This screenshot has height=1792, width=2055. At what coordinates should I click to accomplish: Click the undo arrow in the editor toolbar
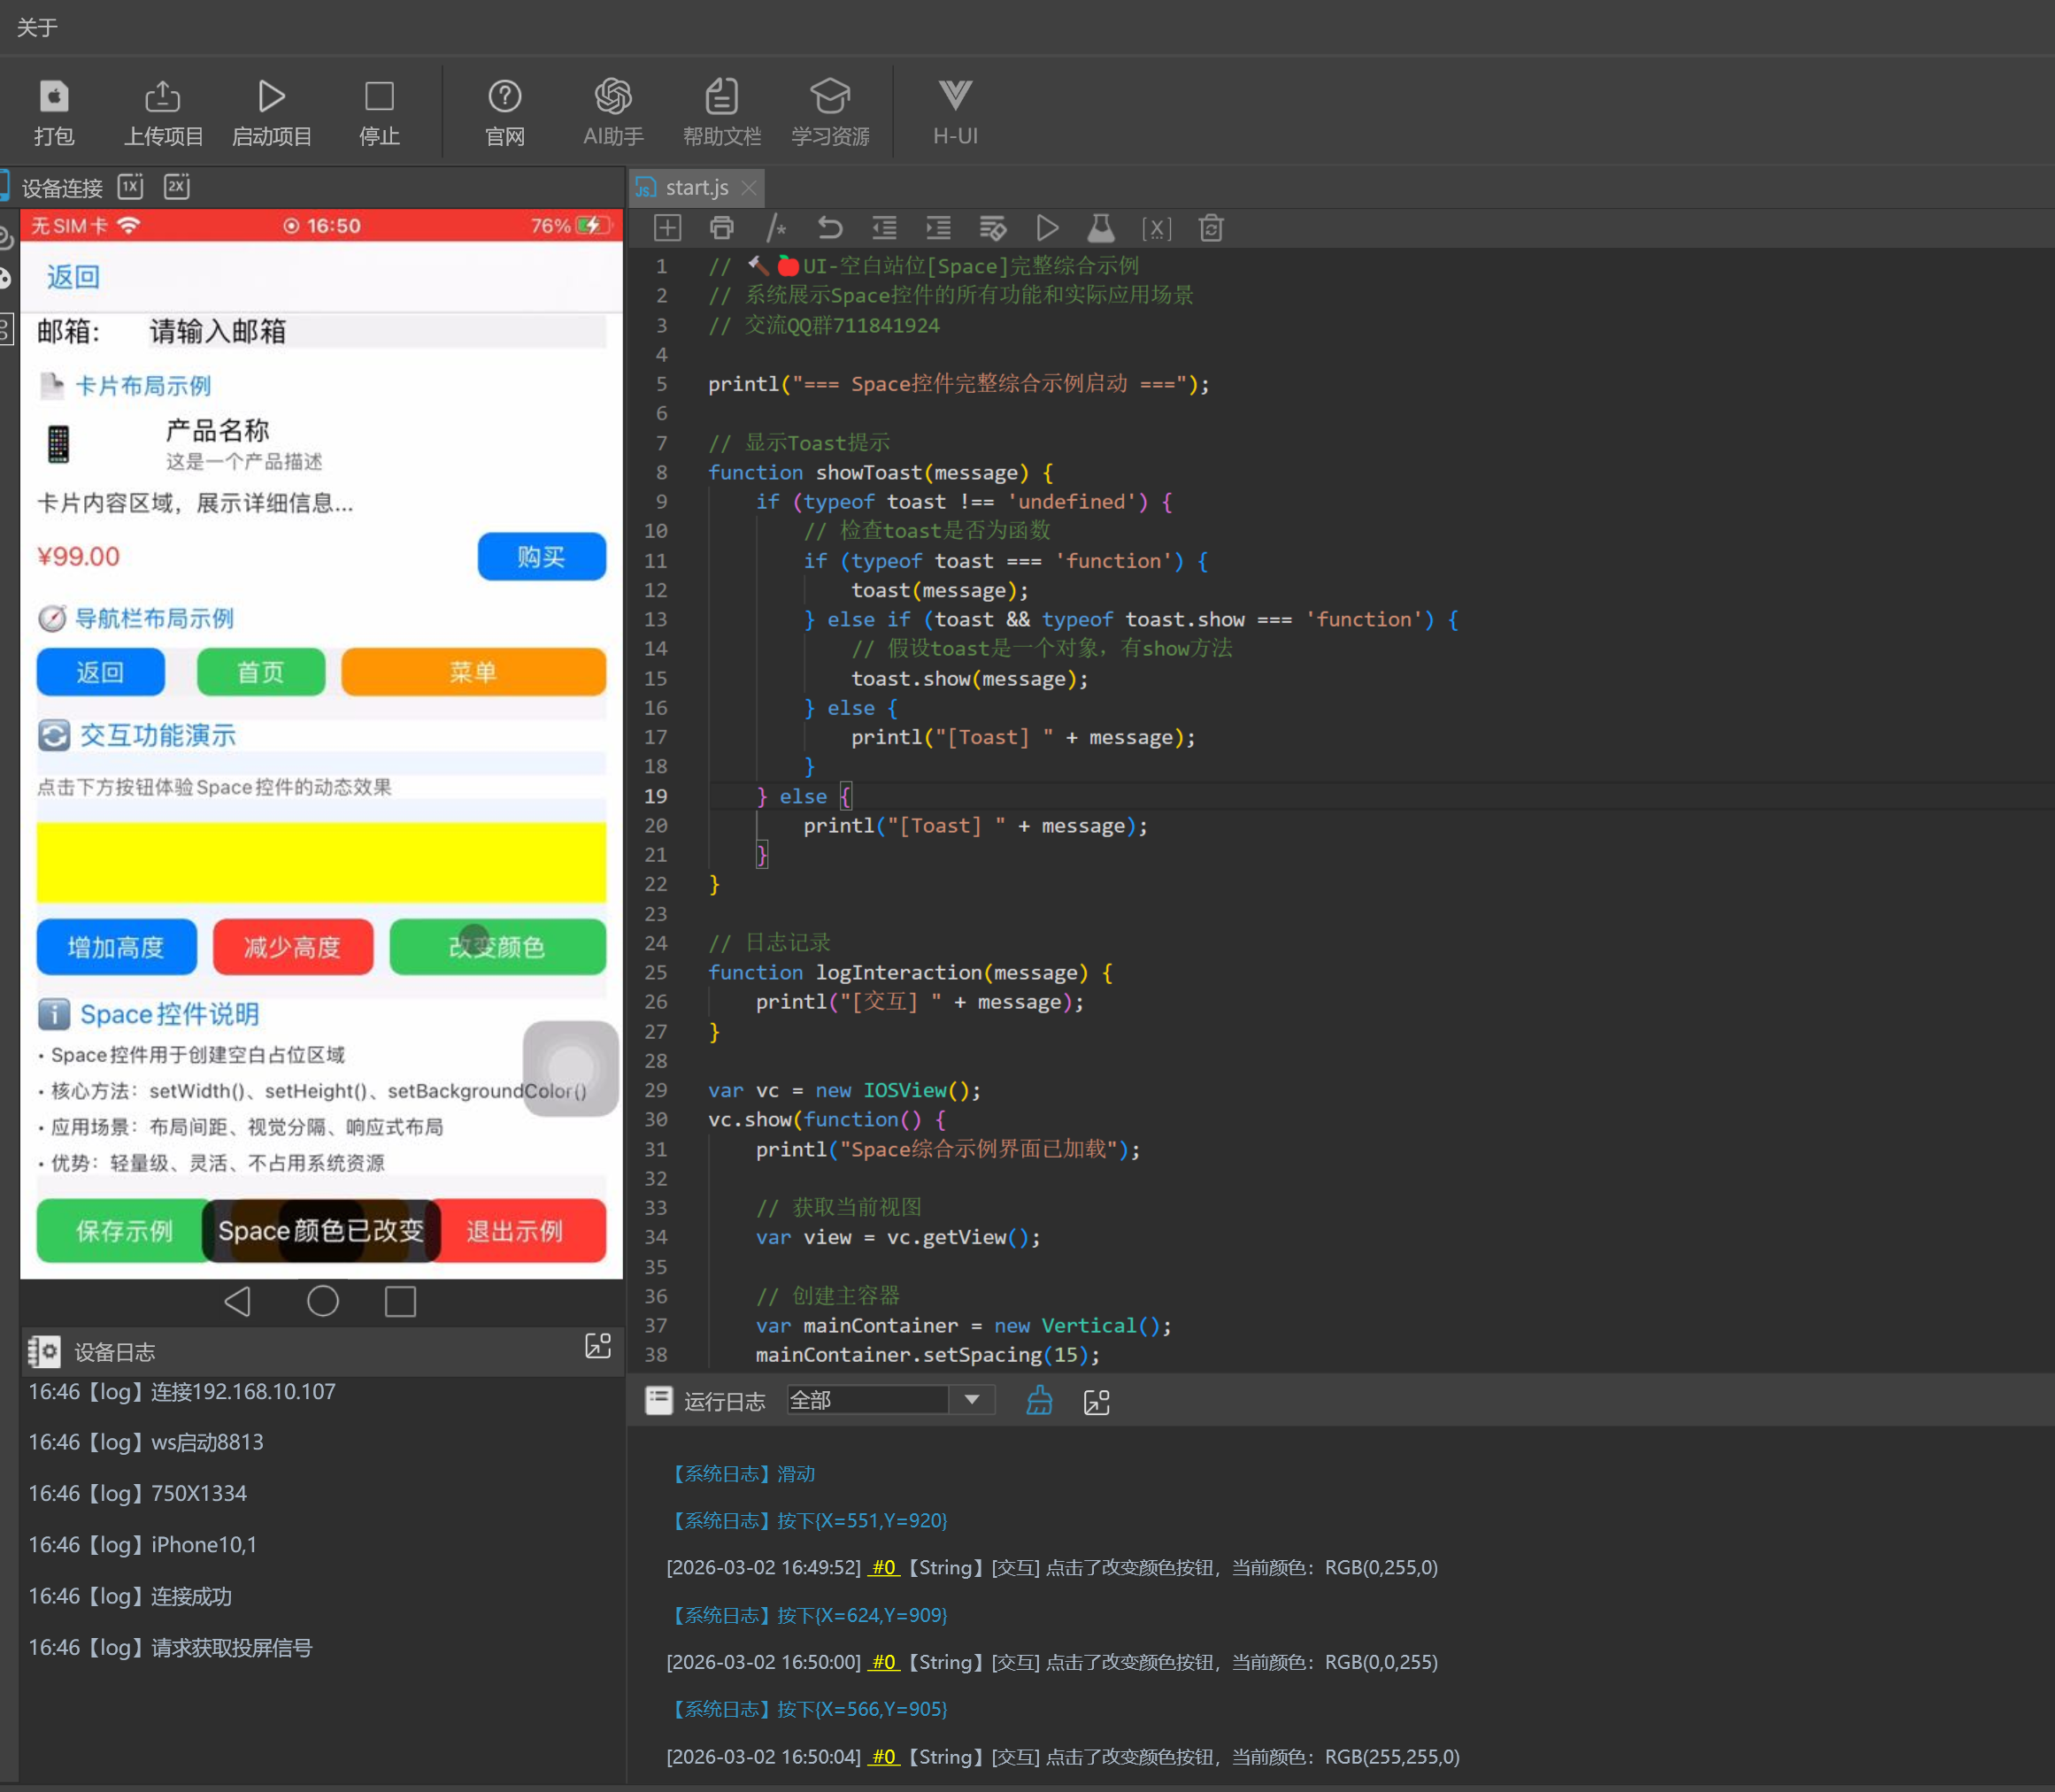[x=829, y=228]
